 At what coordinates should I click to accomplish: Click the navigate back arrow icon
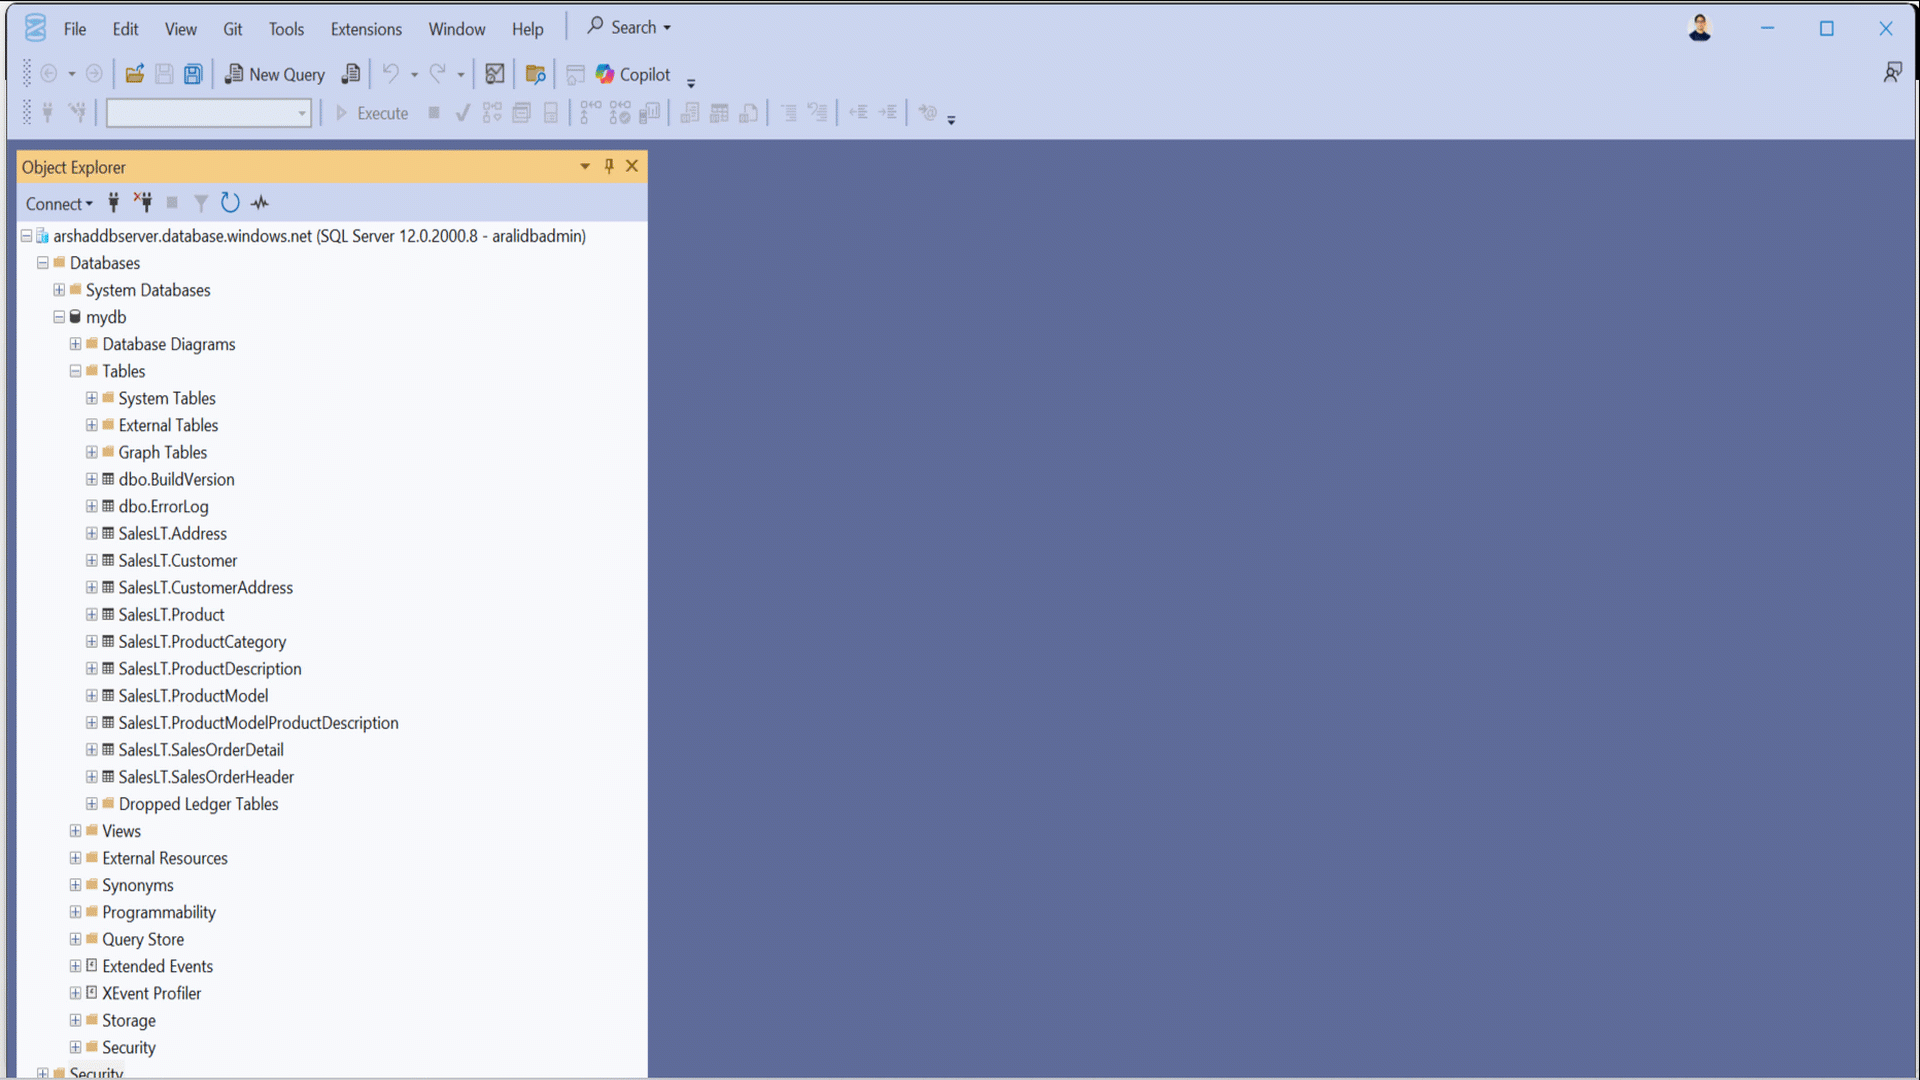pyautogui.click(x=50, y=73)
